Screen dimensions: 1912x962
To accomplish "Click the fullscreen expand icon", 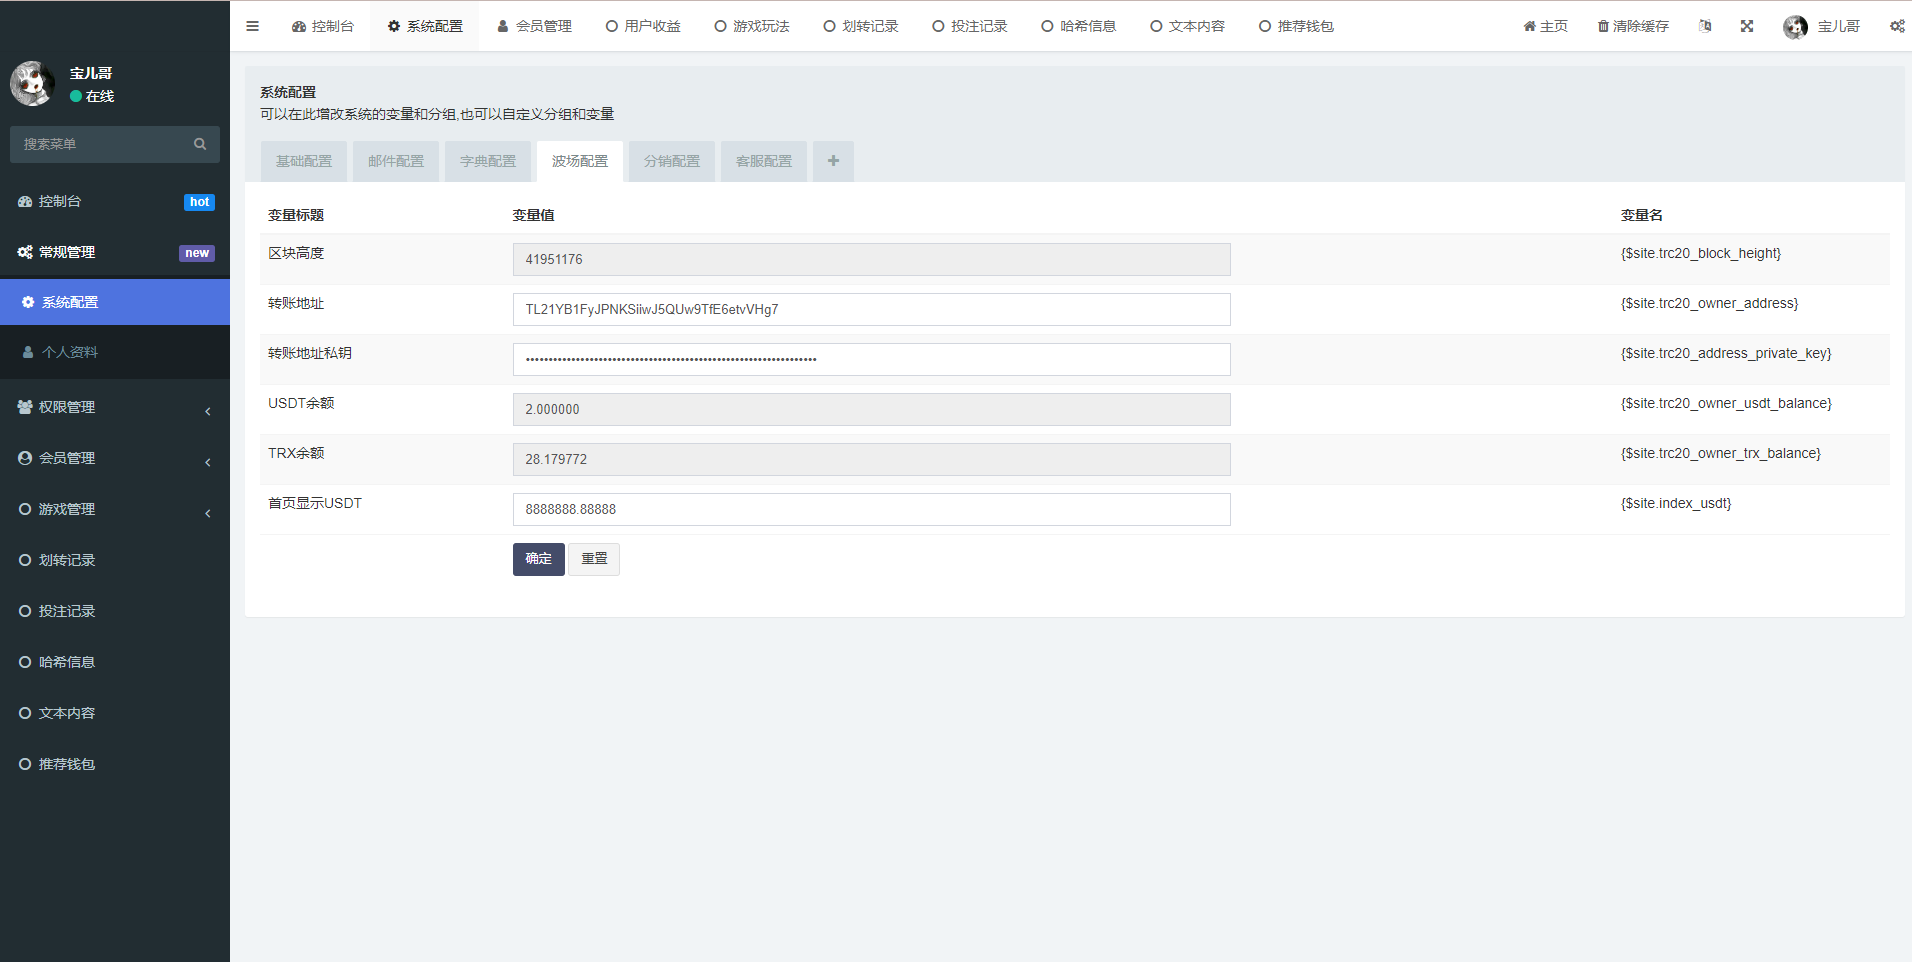I will click(1747, 26).
